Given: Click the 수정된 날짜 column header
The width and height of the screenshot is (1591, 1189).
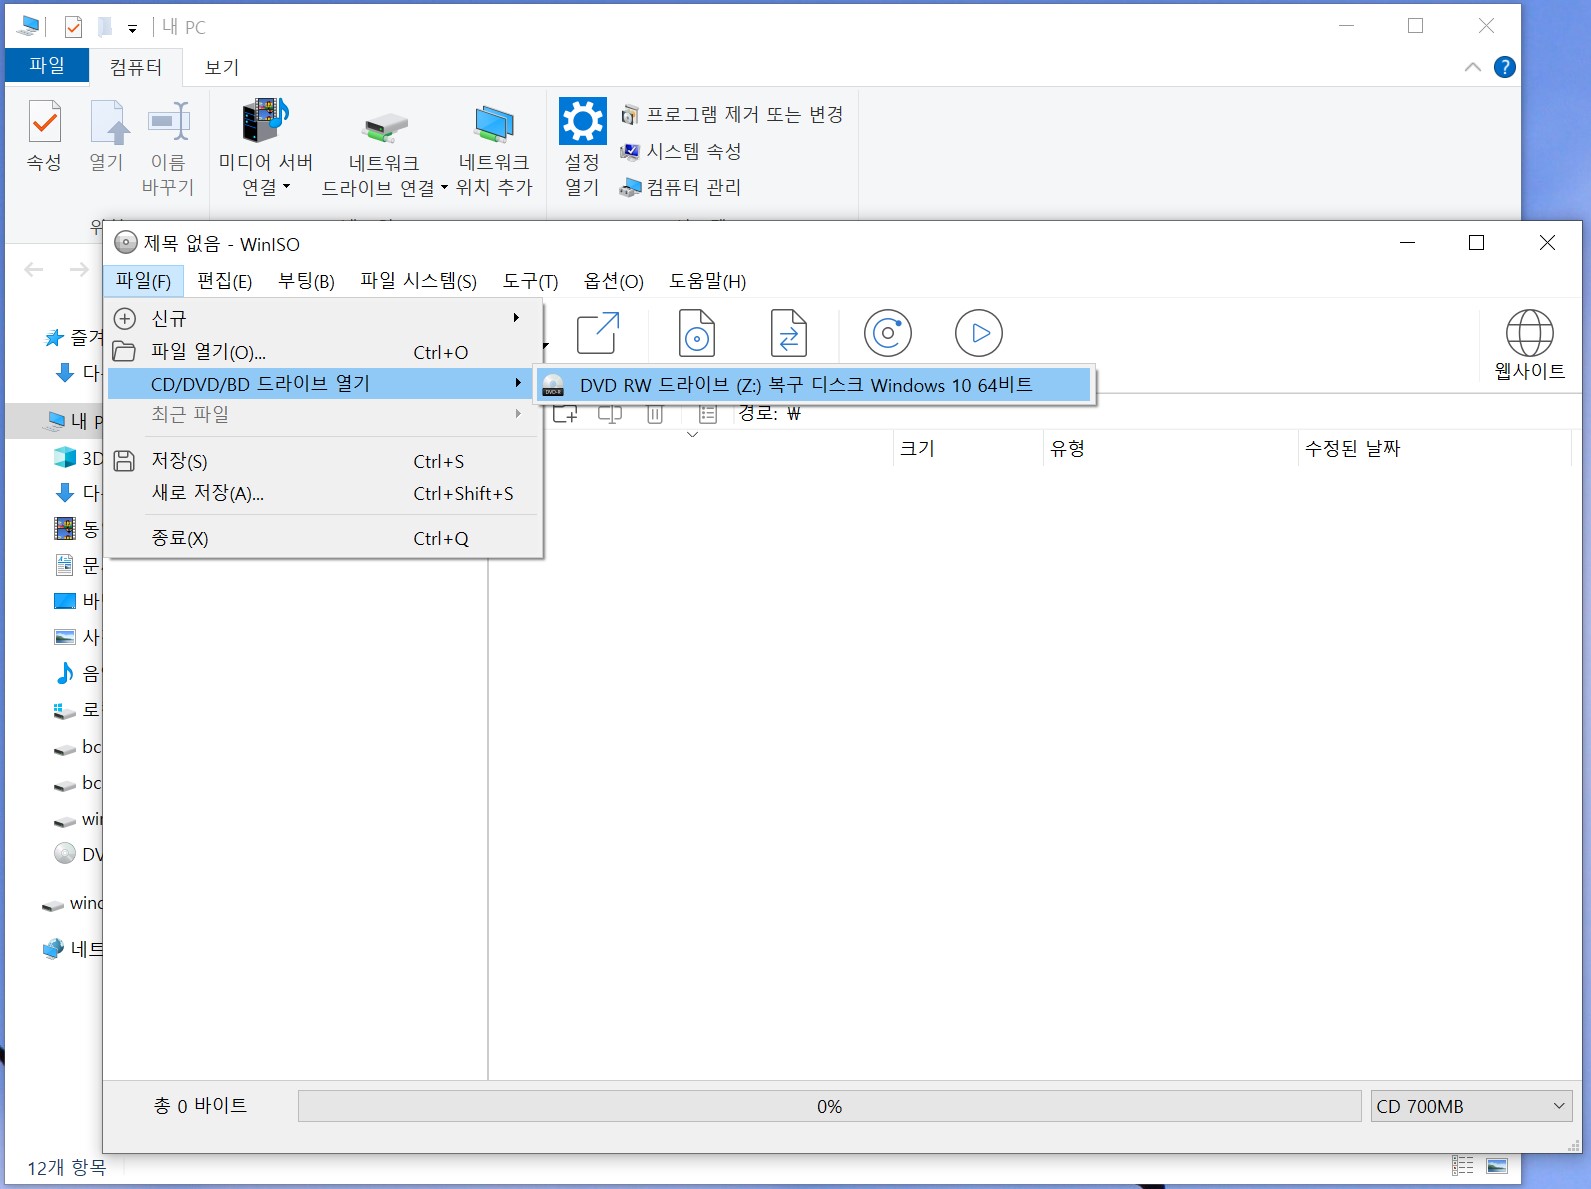Looking at the screenshot, I should (1433, 449).
